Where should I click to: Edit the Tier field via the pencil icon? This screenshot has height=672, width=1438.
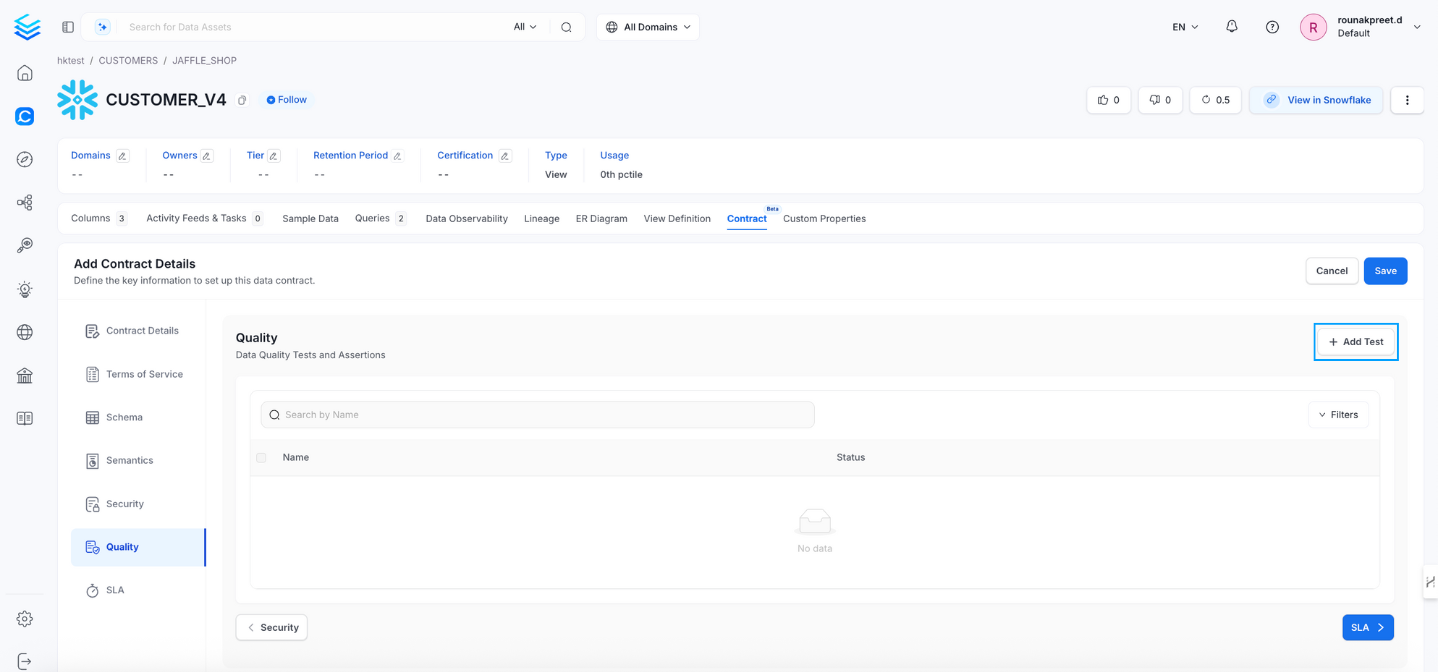(273, 155)
